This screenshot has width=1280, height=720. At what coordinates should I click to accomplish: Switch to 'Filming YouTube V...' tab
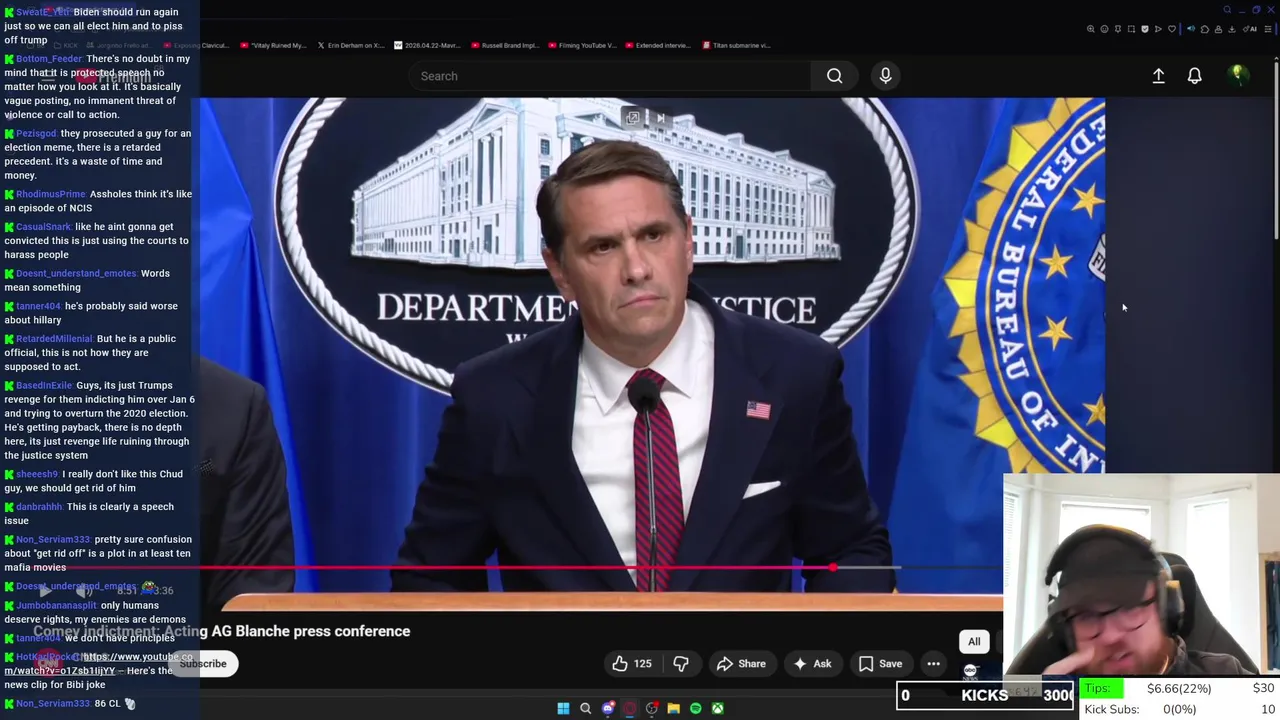pyautogui.click(x=582, y=45)
